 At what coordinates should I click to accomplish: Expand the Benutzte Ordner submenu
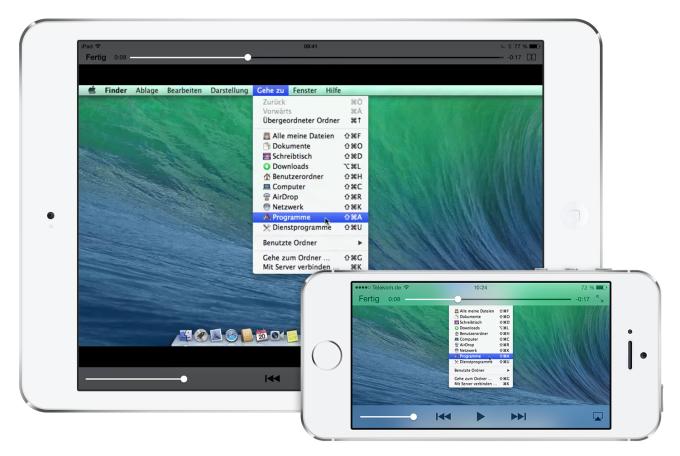click(311, 243)
